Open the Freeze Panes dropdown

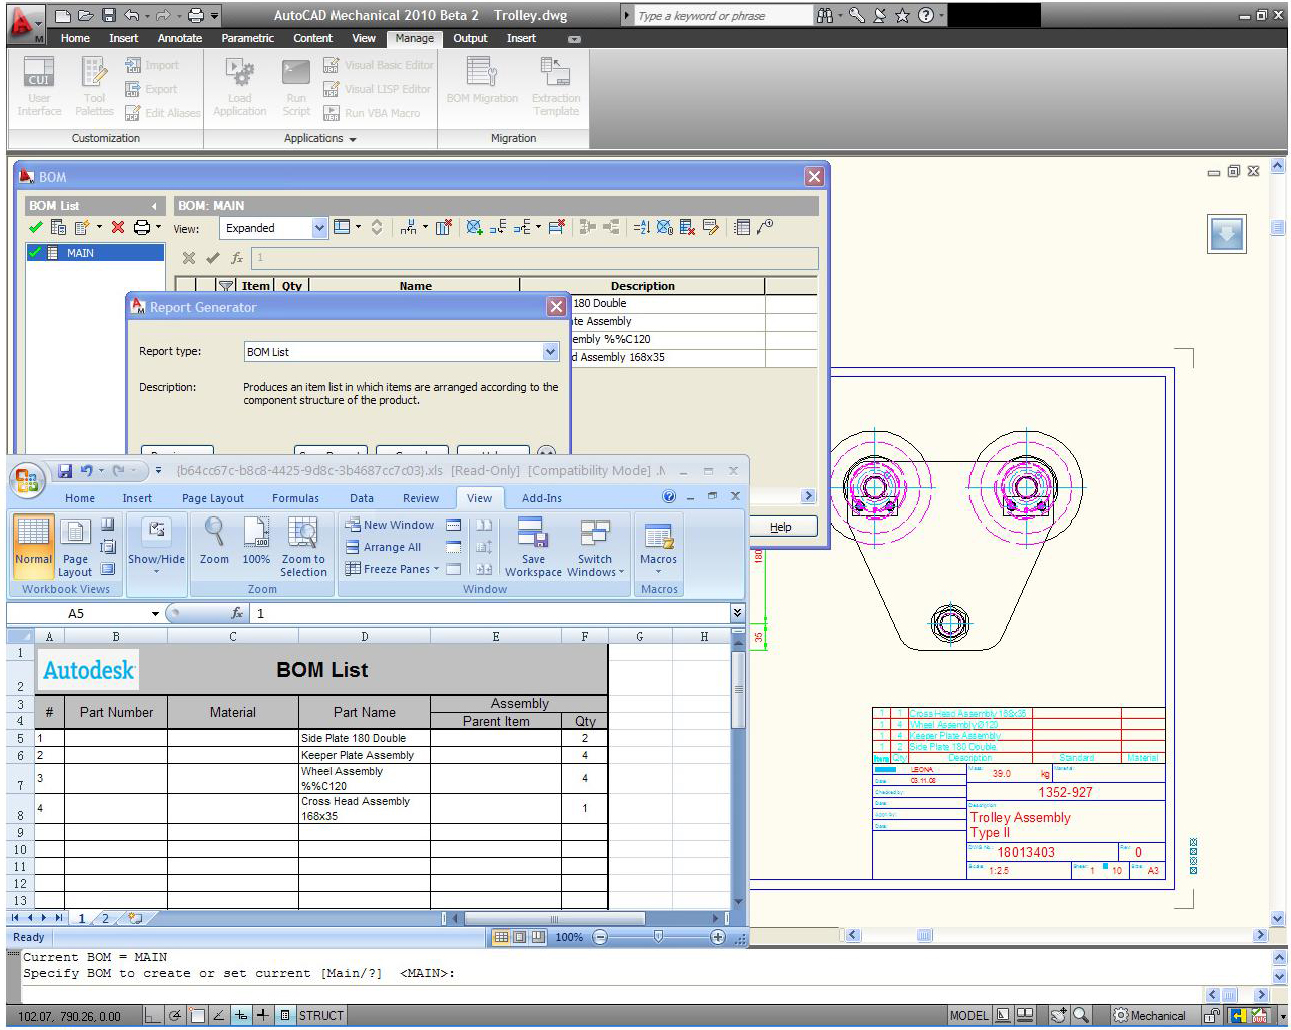[x=392, y=569]
